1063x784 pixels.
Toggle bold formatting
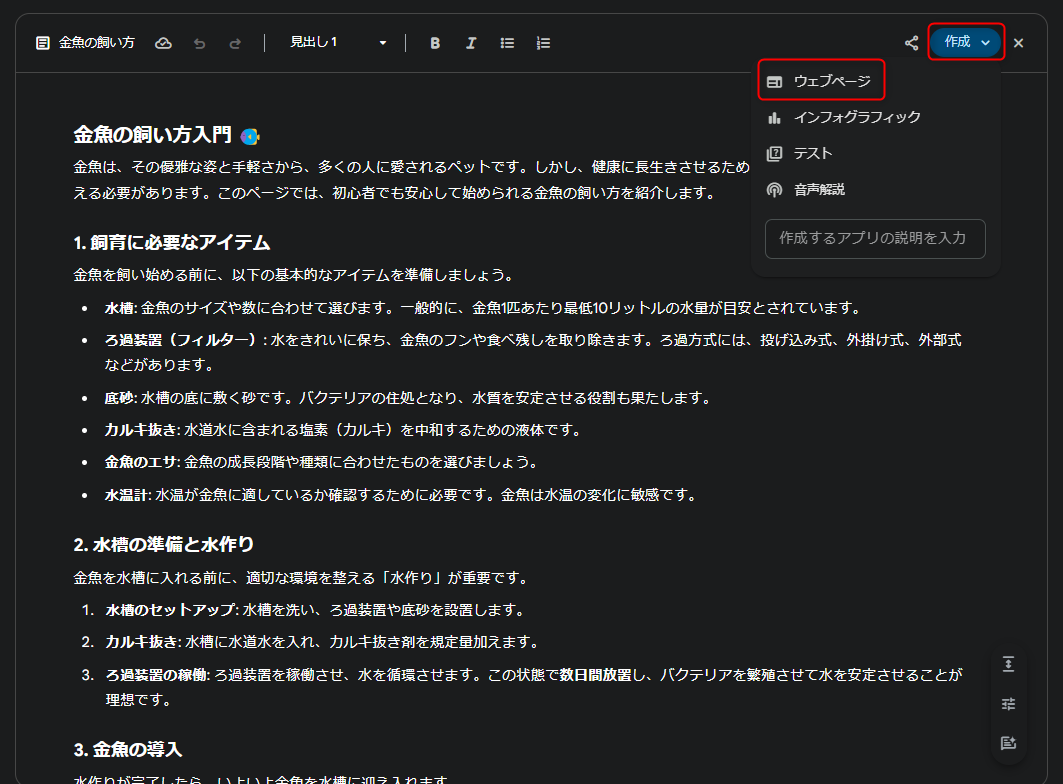coord(435,43)
